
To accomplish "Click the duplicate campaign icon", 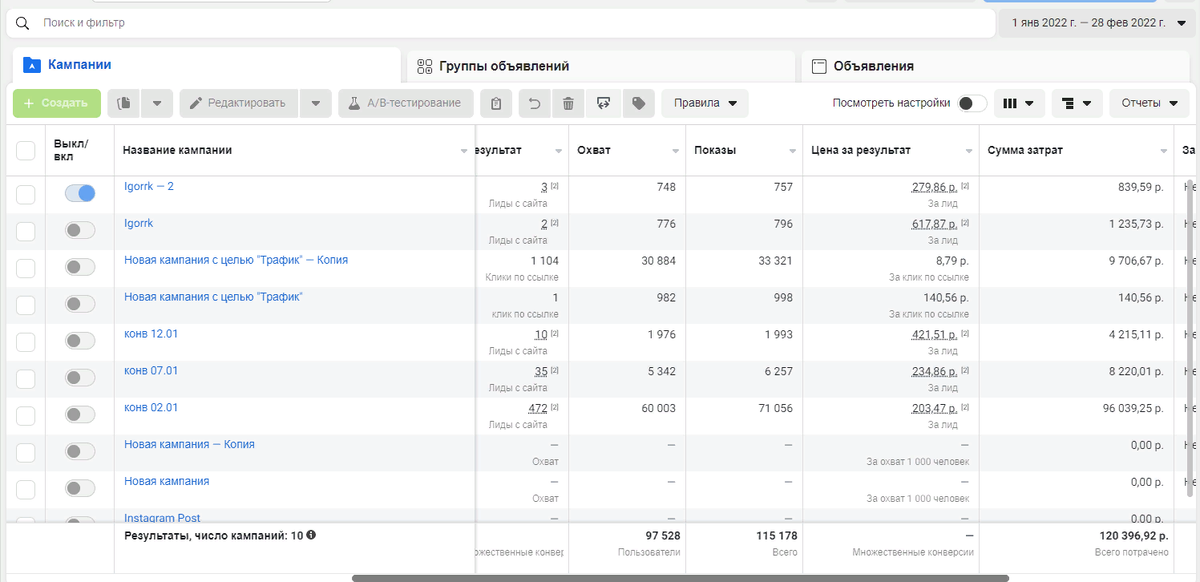I will (124, 103).
